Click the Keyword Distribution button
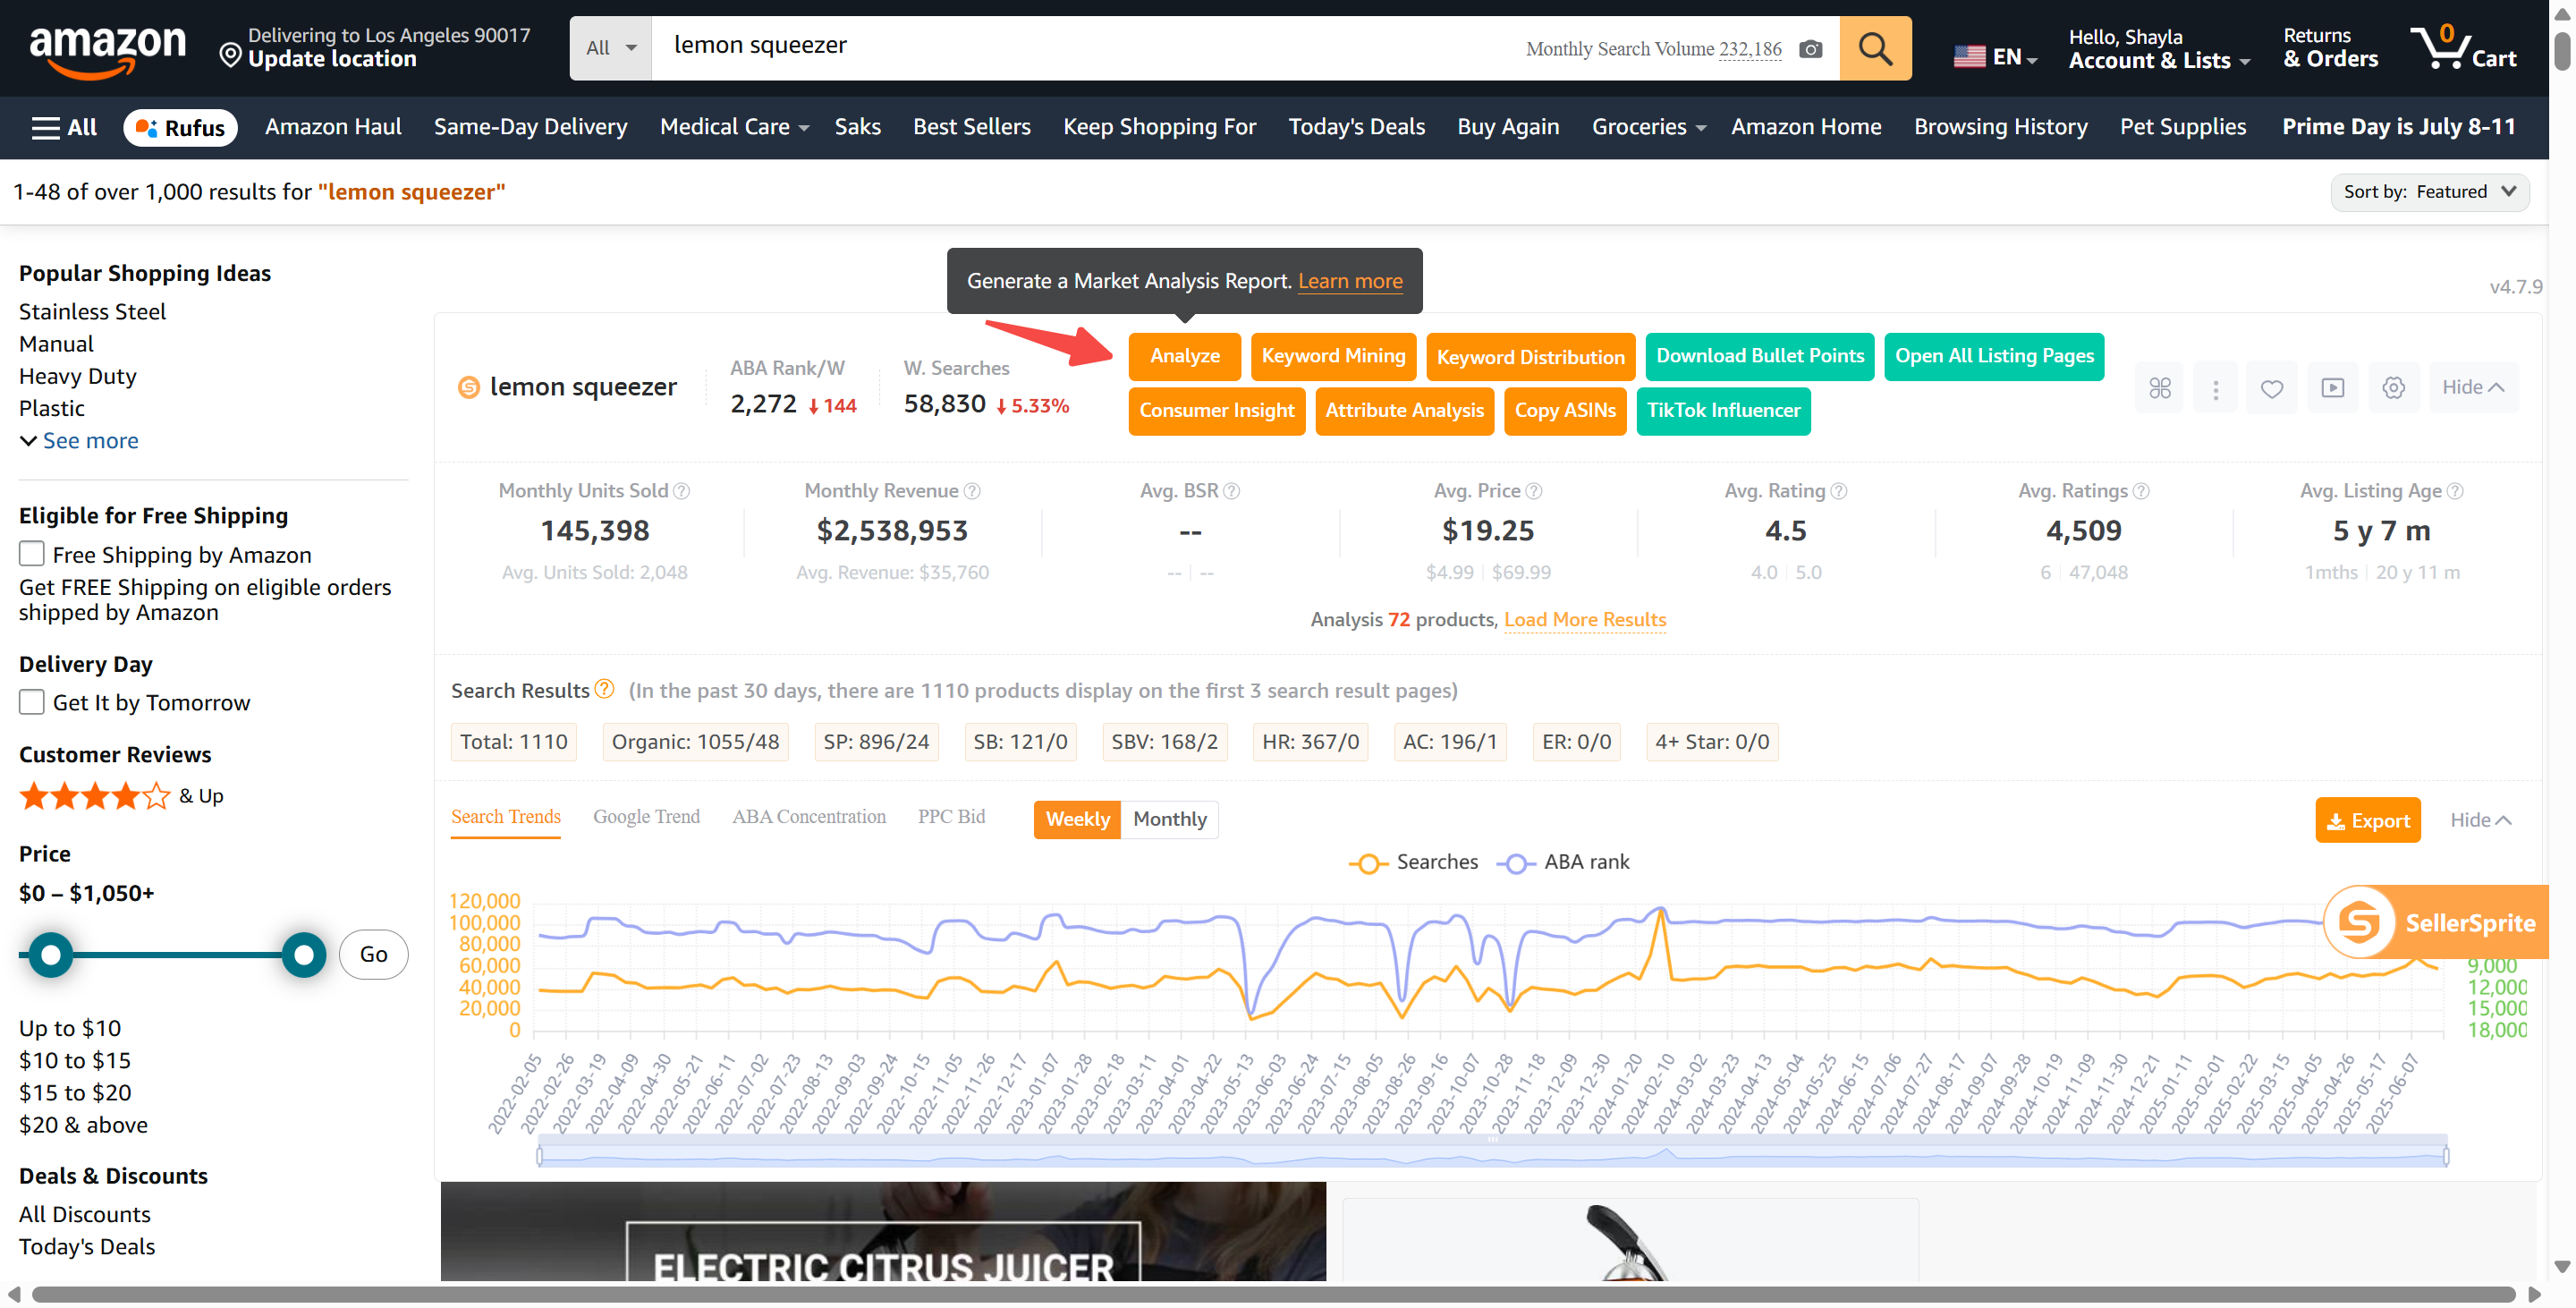Image resolution: width=2576 pixels, height=1308 pixels. (1530, 357)
